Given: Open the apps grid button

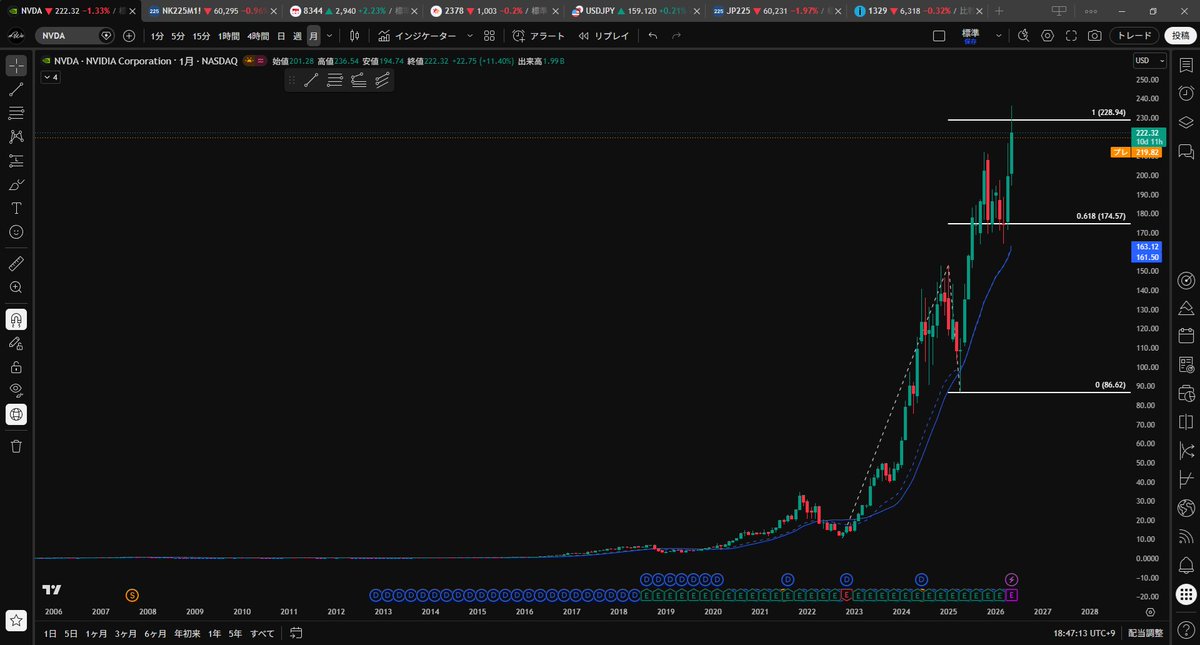Looking at the screenshot, I should 1186,594.
